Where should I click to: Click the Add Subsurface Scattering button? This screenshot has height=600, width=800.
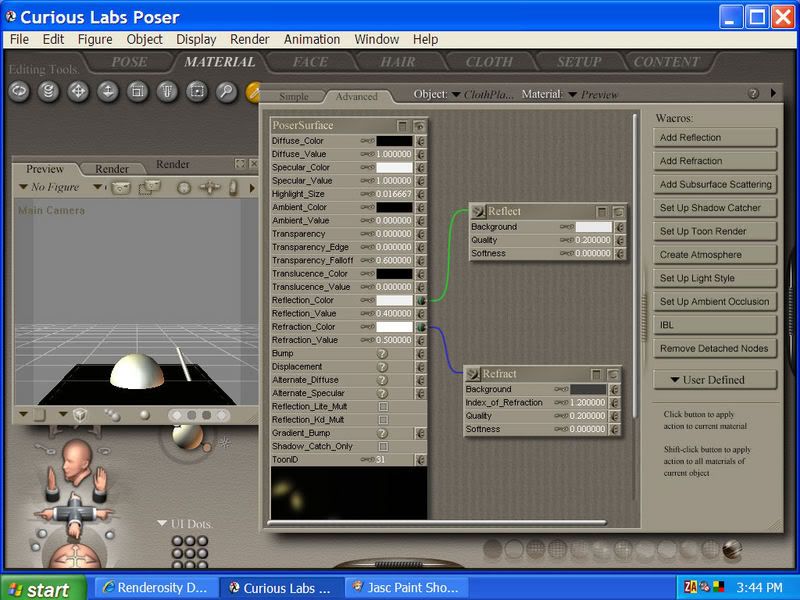tap(715, 184)
